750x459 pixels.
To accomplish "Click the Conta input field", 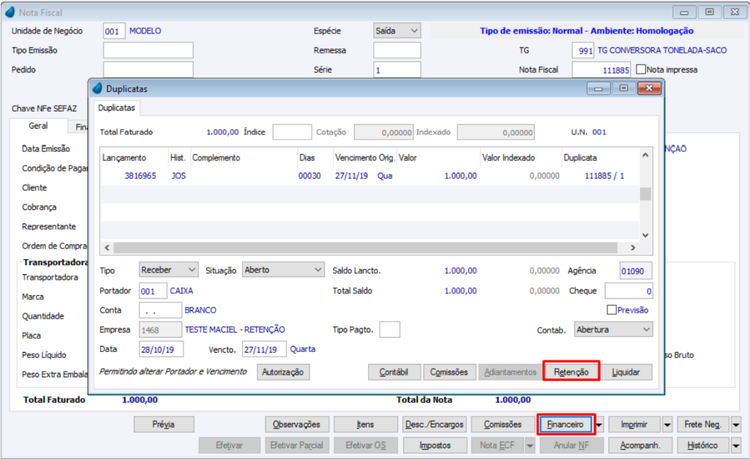I will [160, 310].
